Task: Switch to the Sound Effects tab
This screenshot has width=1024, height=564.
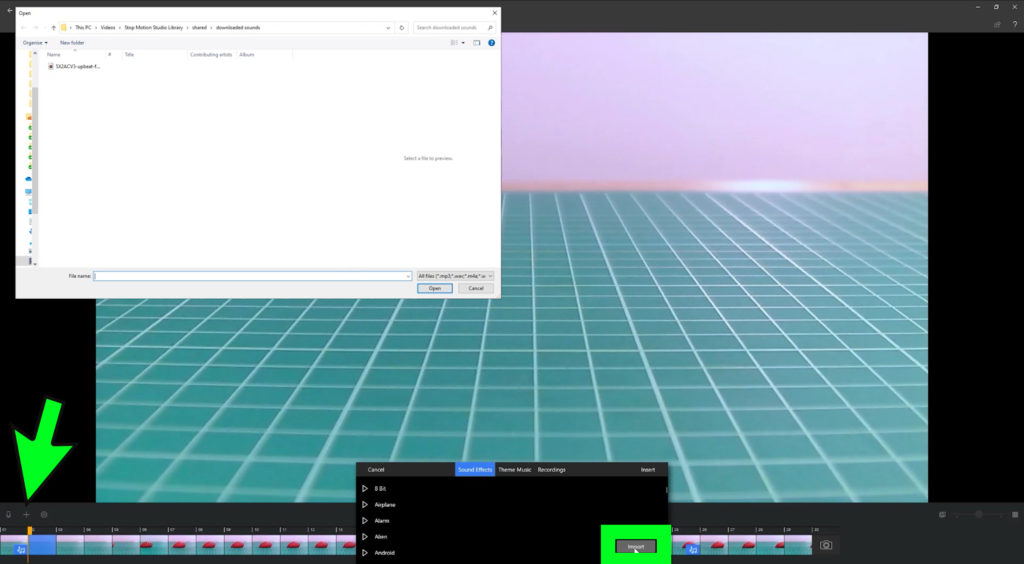Action: point(475,469)
